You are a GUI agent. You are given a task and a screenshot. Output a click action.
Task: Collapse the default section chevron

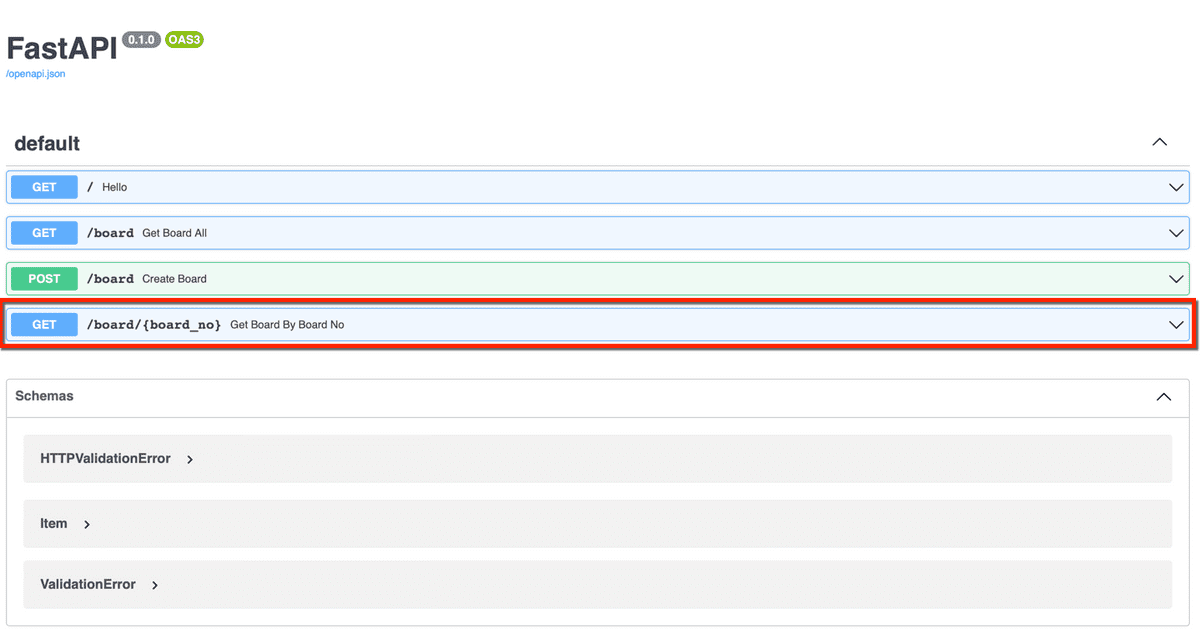coord(1160,142)
